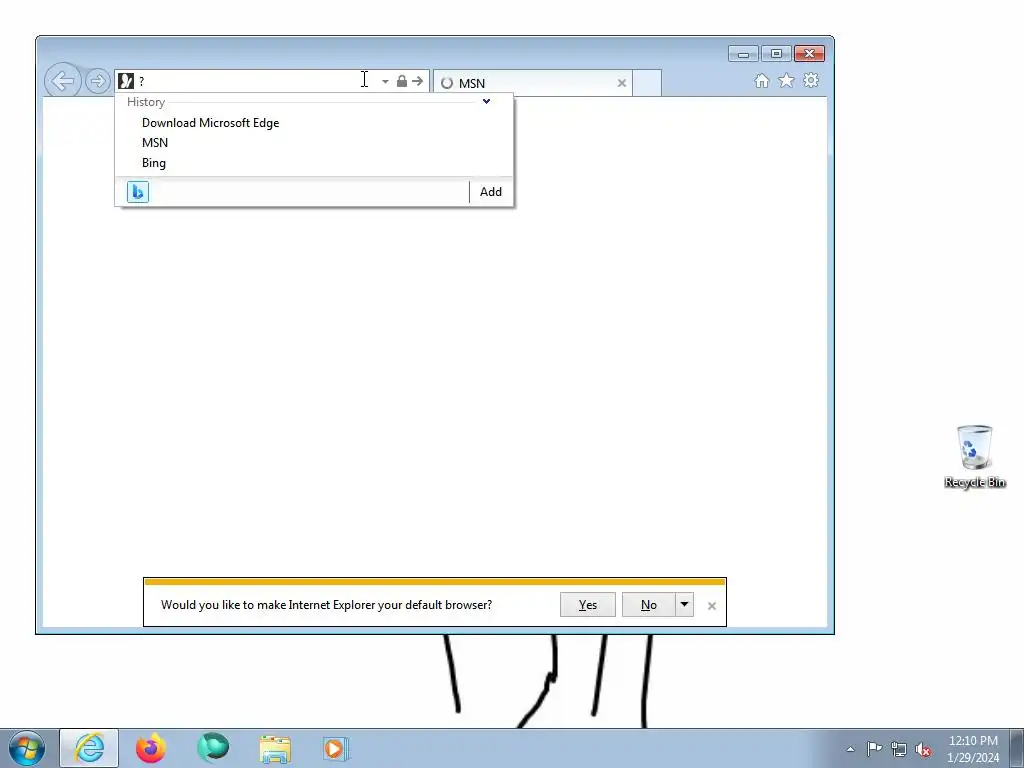The width and height of the screenshot is (1024, 768).
Task: Click the network status tray icon
Action: pyautogui.click(x=899, y=749)
